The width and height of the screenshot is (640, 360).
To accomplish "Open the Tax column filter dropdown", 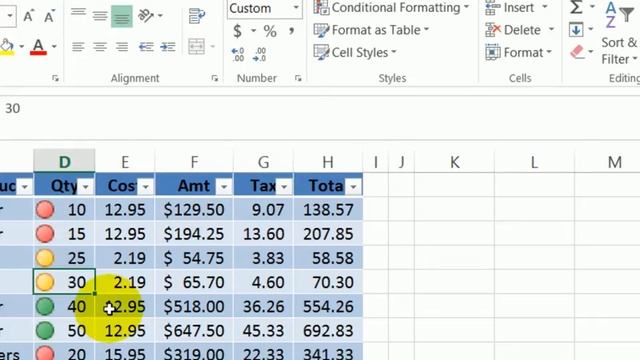I will [x=284, y=187].
